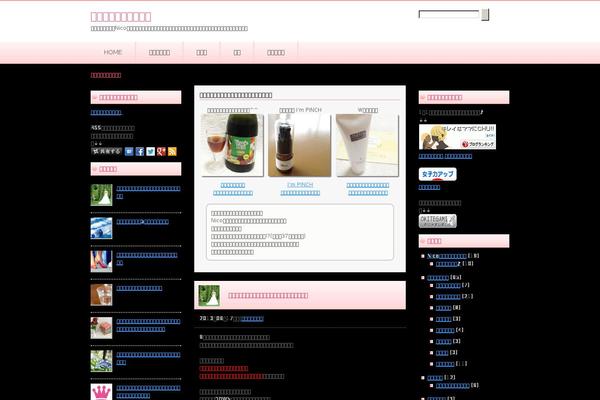
Task: Click the OKITEGAMI gray banner
Action: [437, 221]
